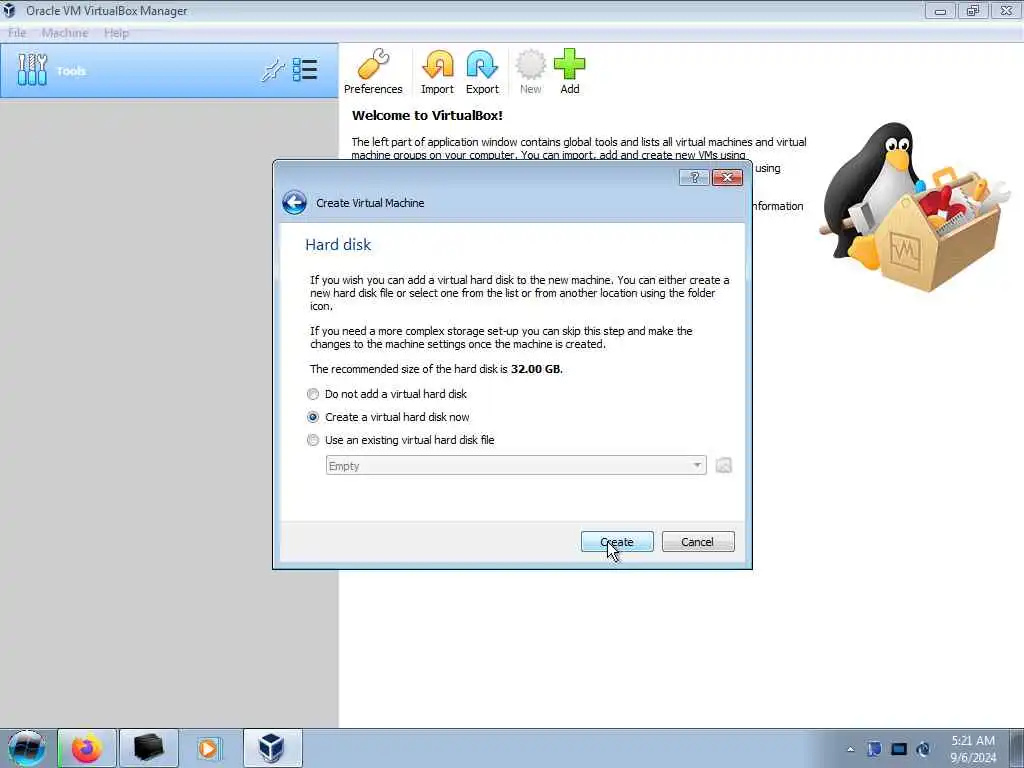Screen dimensions: 1024x768
Task: Open the Help menu
Action: coord(116,33)
